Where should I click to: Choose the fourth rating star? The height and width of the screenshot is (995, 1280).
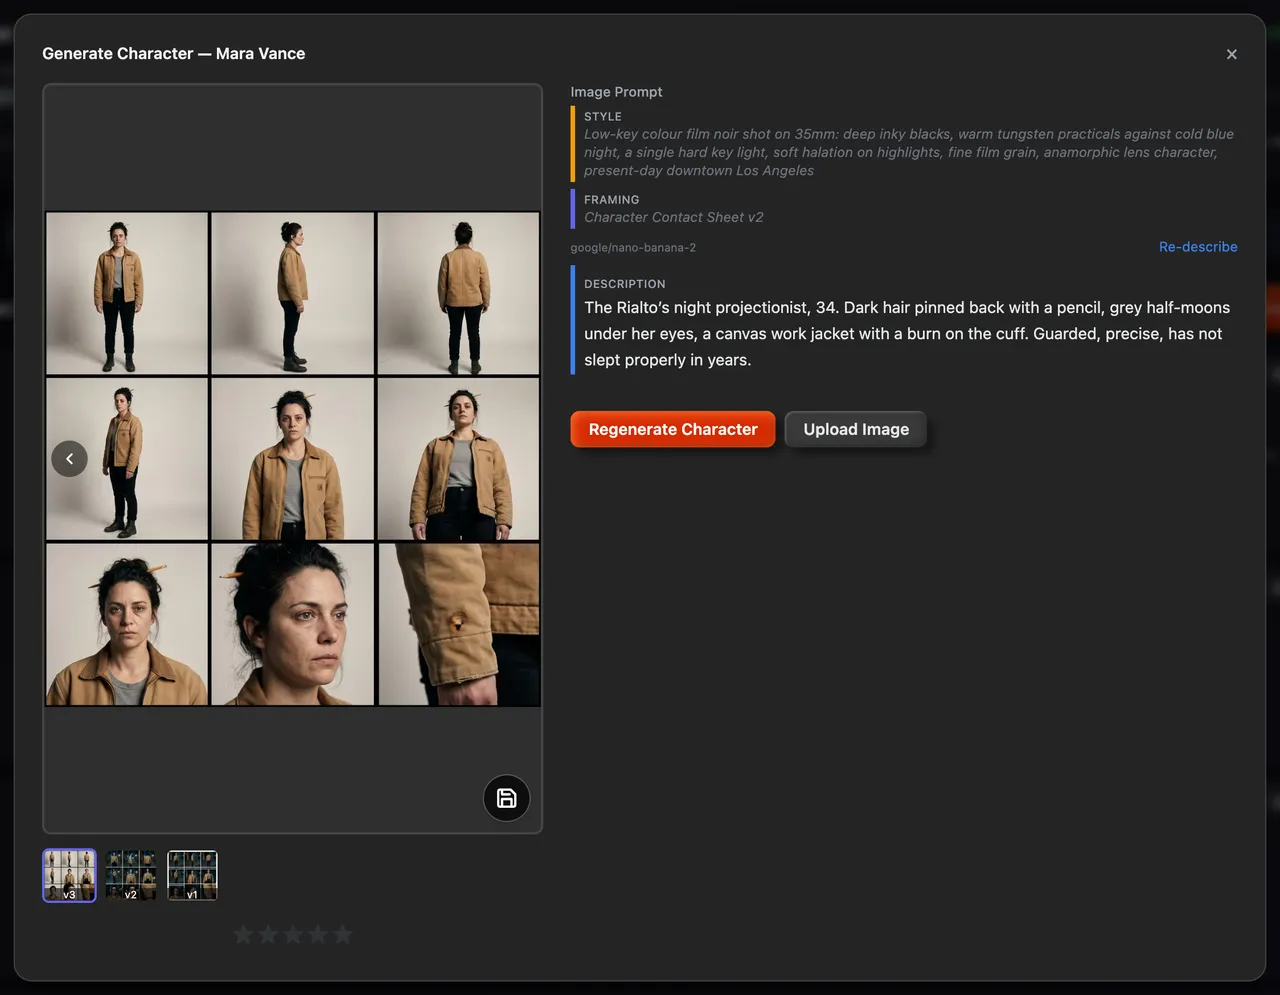[x=318, y=934]
